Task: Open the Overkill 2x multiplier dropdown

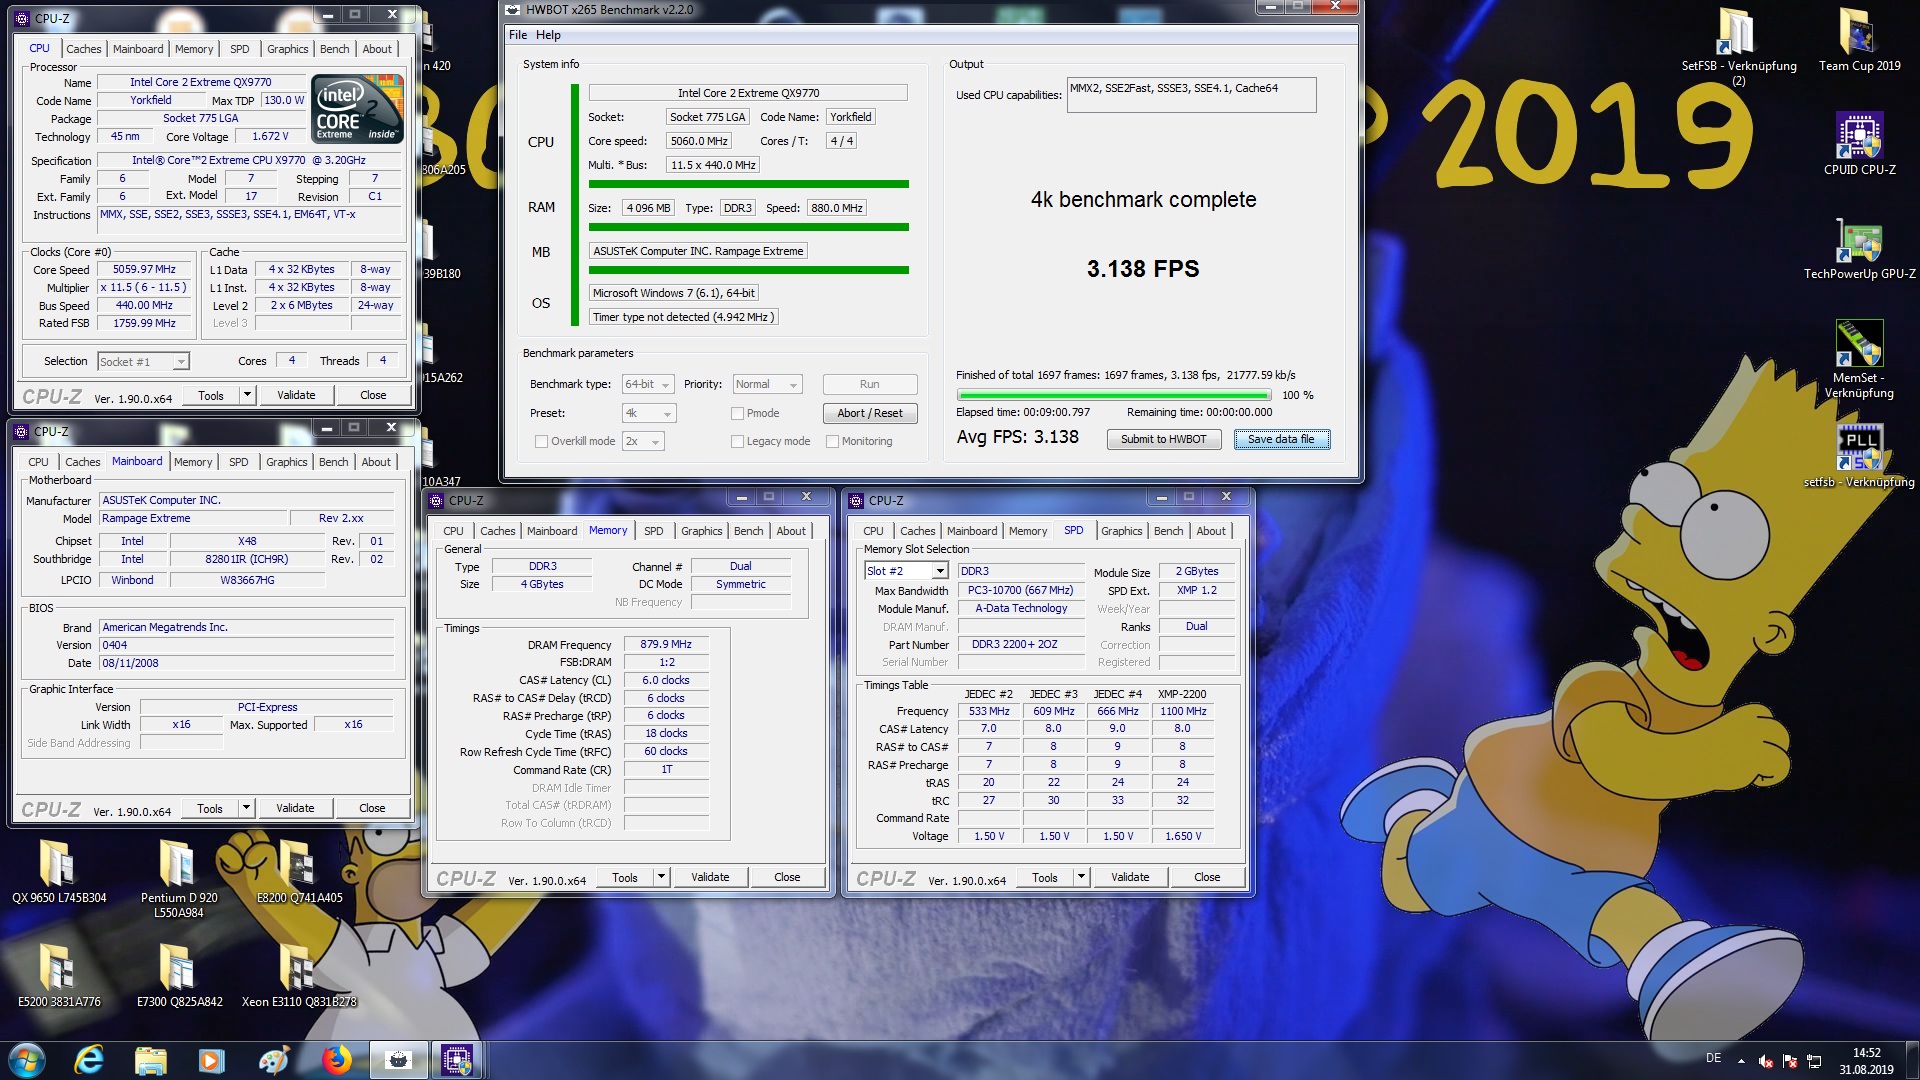Action: (x=642, y=441)
